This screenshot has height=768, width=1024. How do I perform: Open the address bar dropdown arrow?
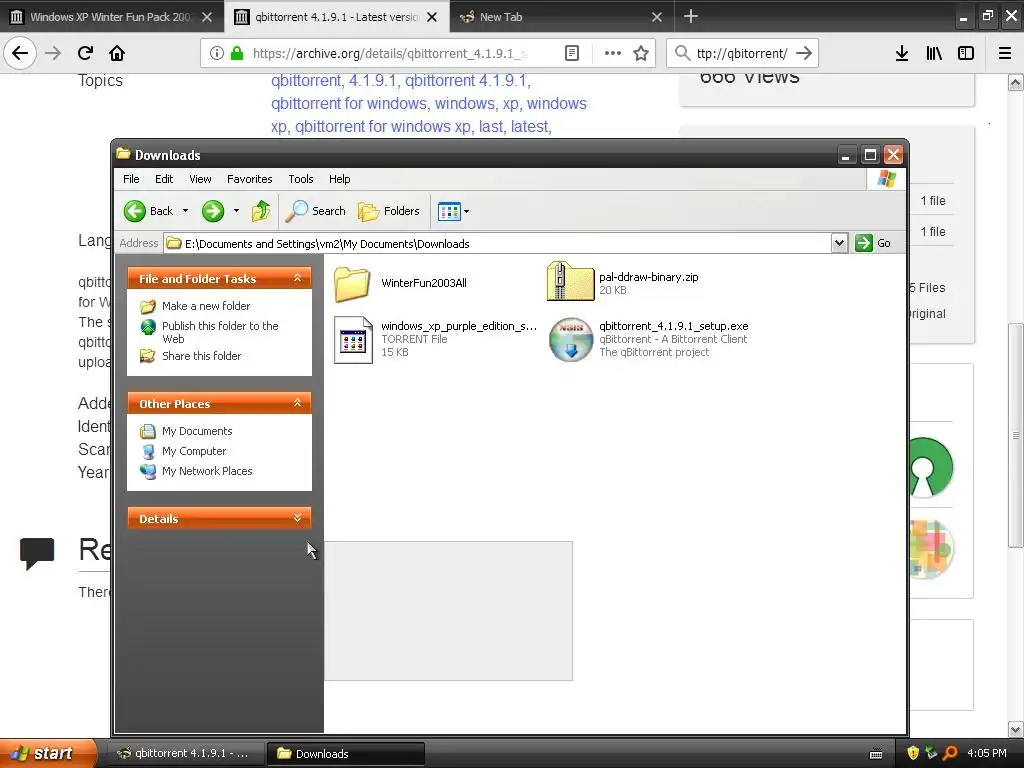point(839,243)
